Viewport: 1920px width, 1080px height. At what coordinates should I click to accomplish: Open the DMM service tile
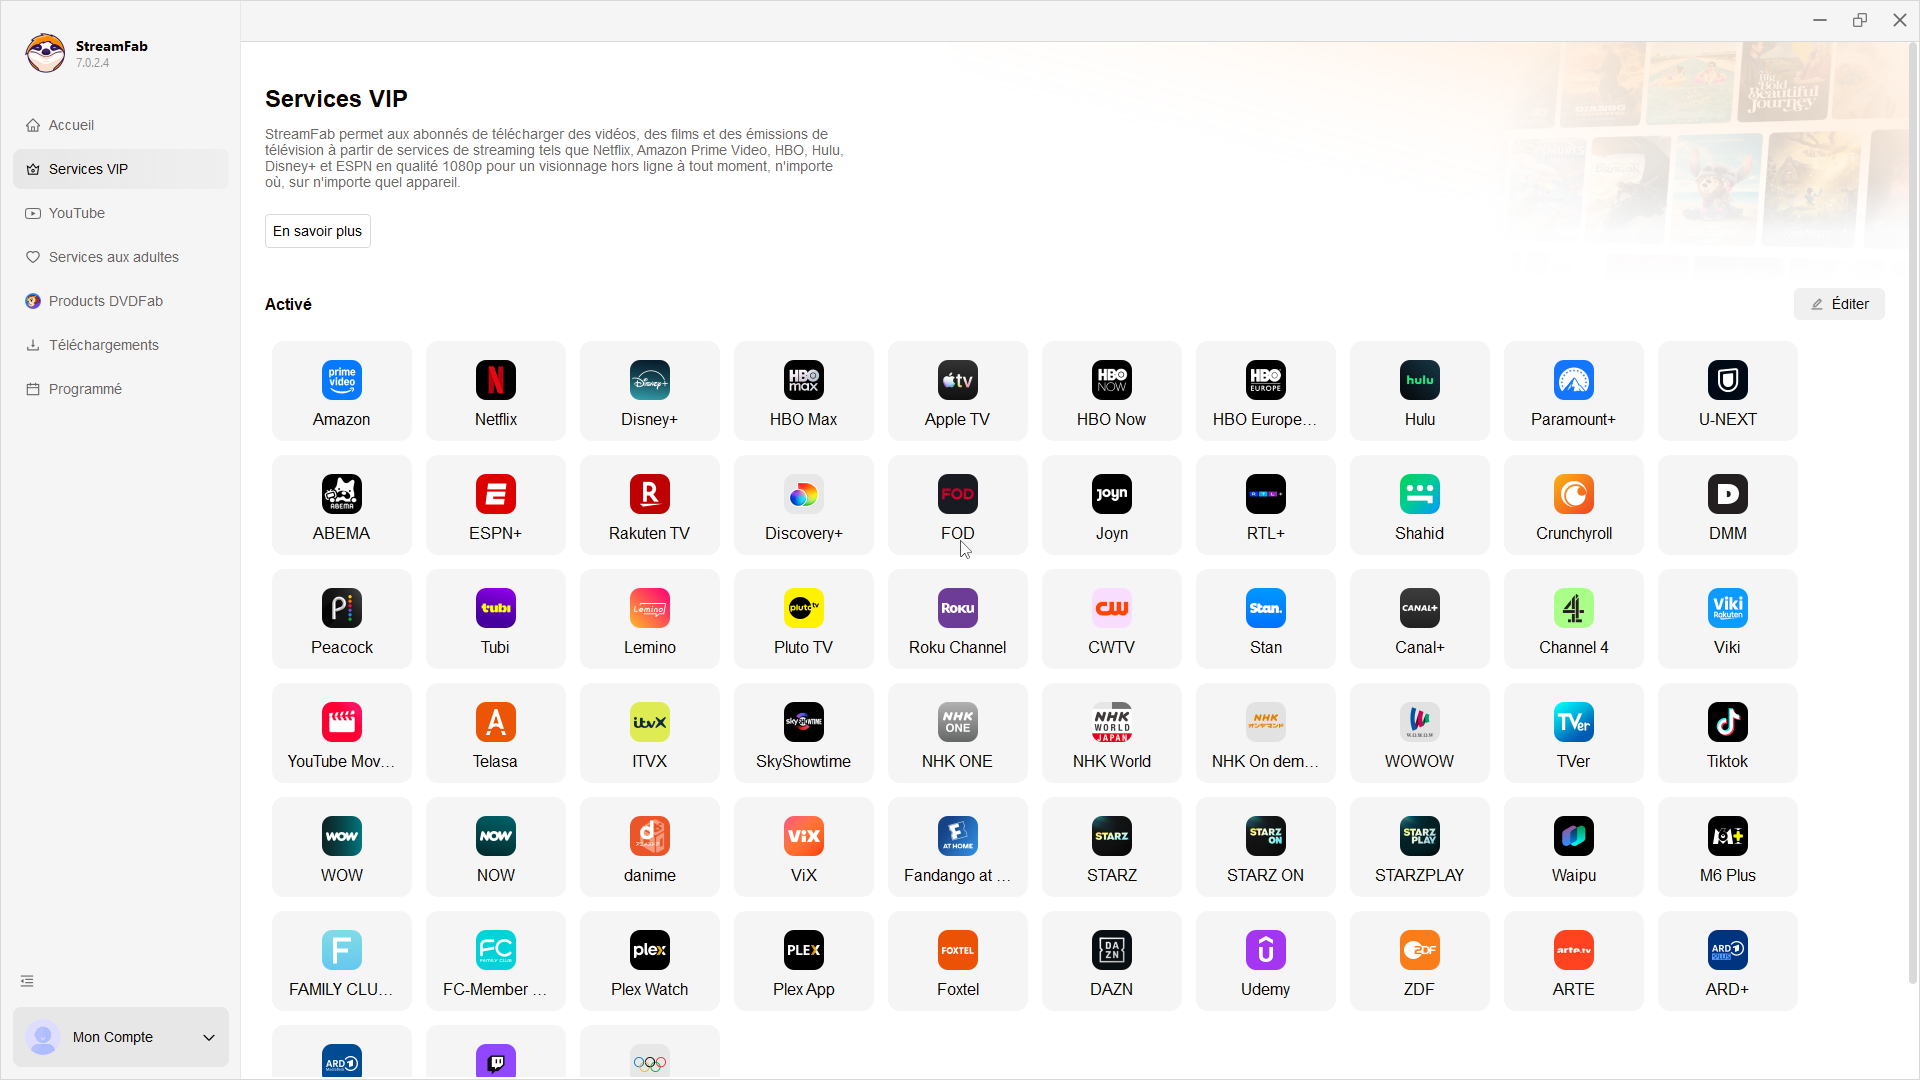coord(1728,505)
